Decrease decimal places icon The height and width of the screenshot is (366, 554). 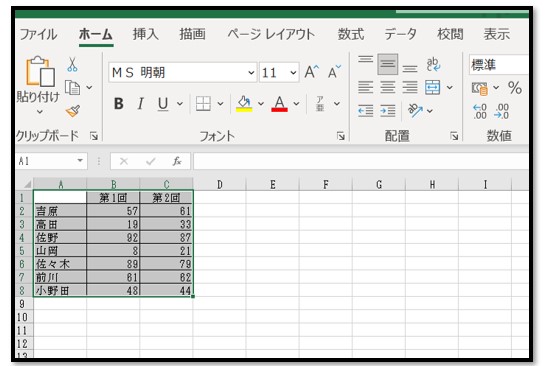point(502,111)
